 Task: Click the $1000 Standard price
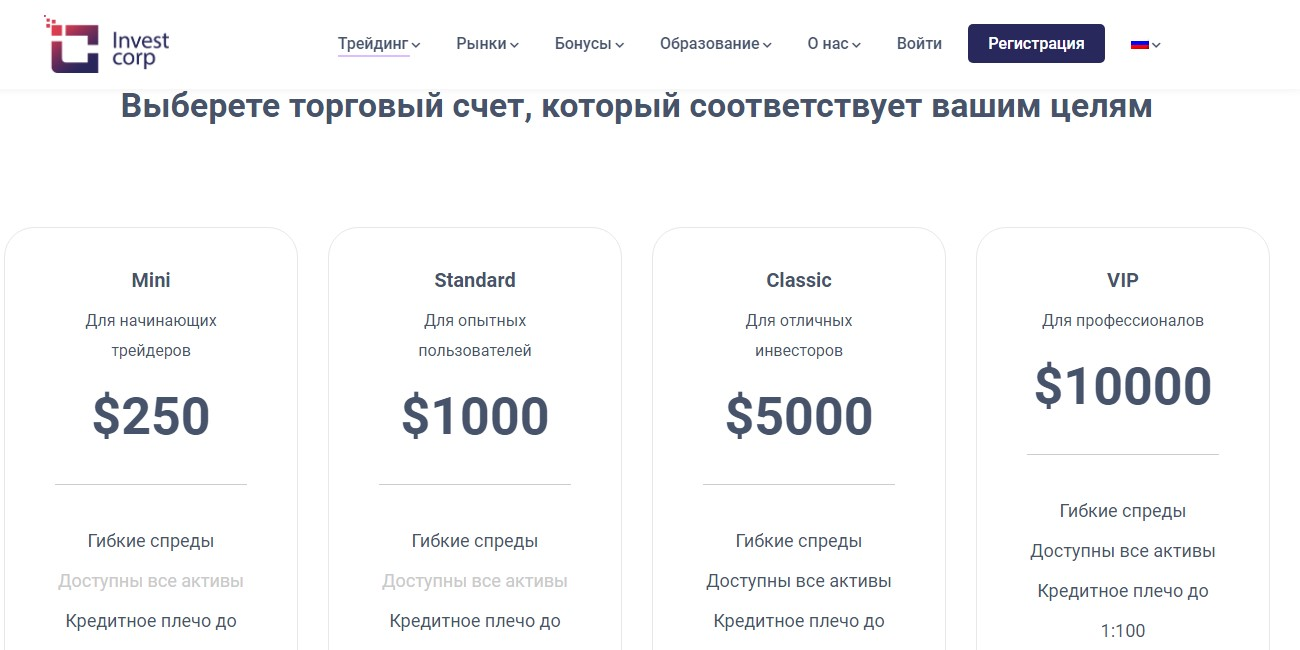[x=475, y=417]
